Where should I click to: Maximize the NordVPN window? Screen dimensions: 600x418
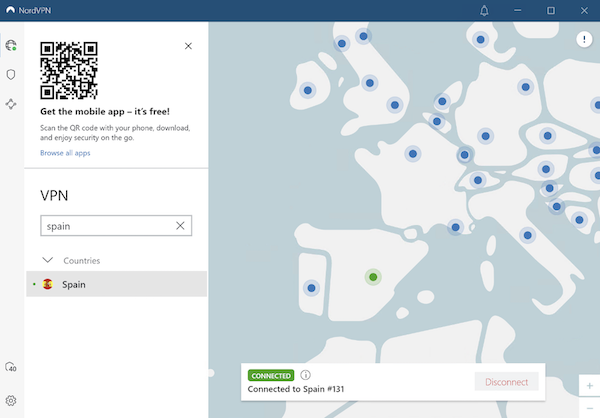[551, 10]
